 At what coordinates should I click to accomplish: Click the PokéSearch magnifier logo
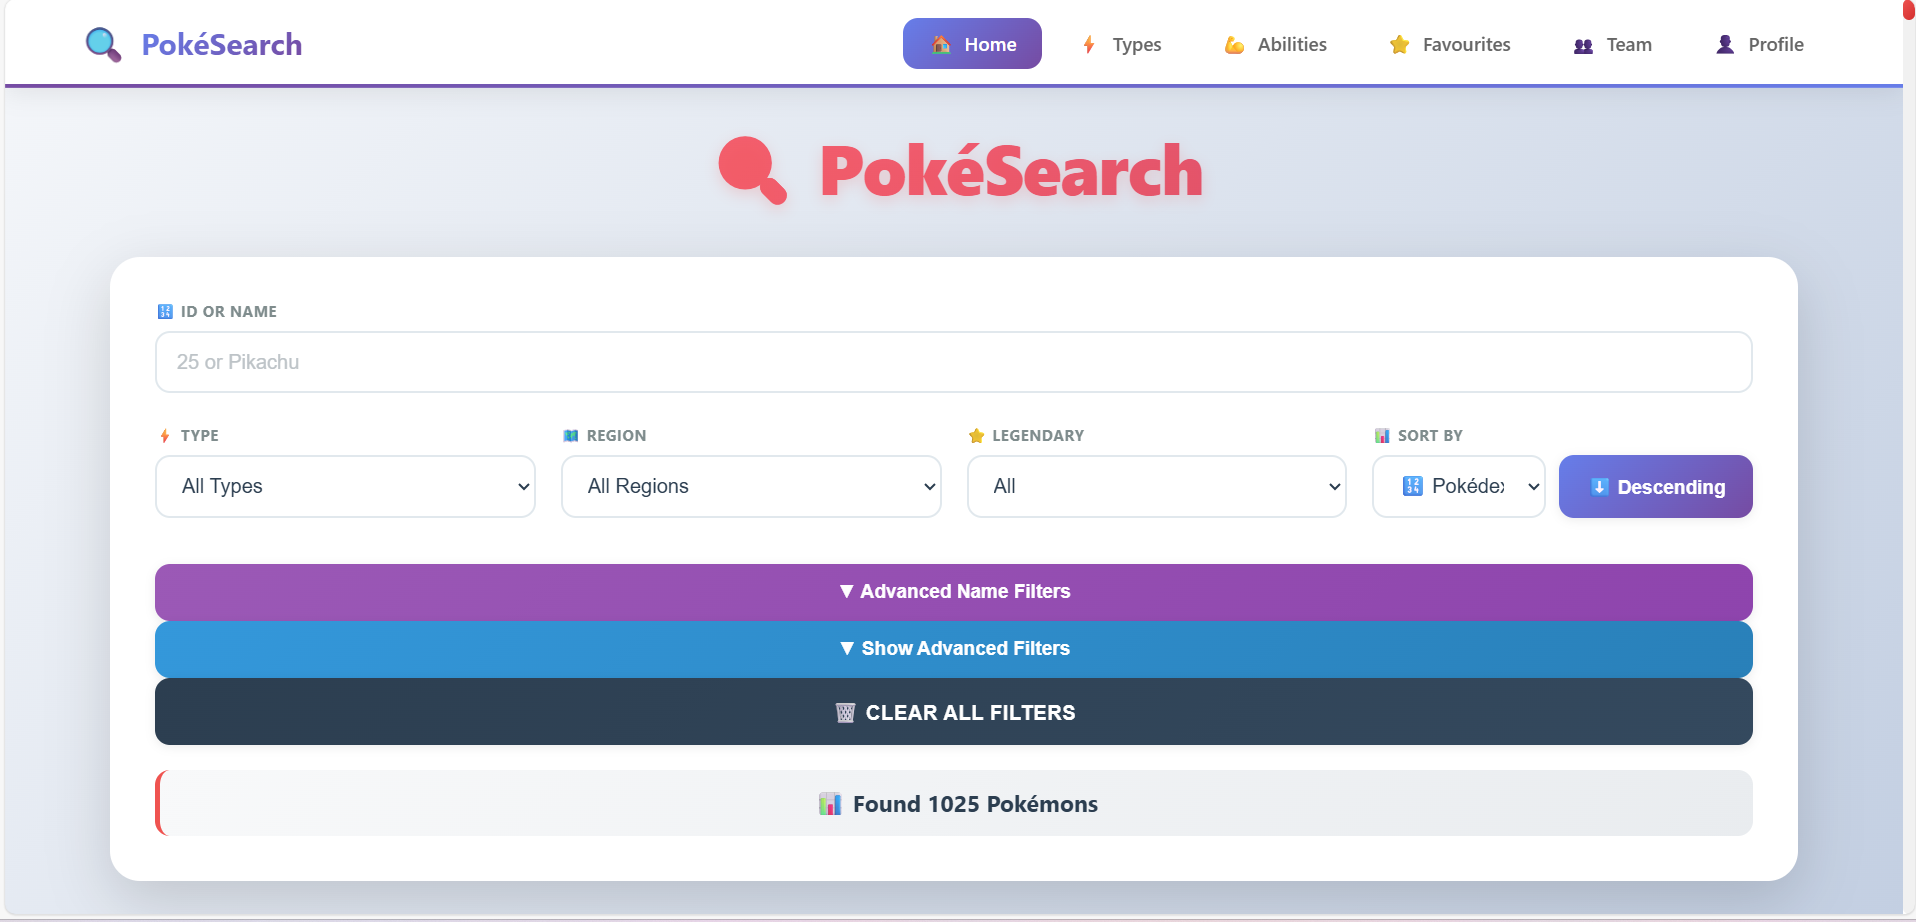coord(102,44)
